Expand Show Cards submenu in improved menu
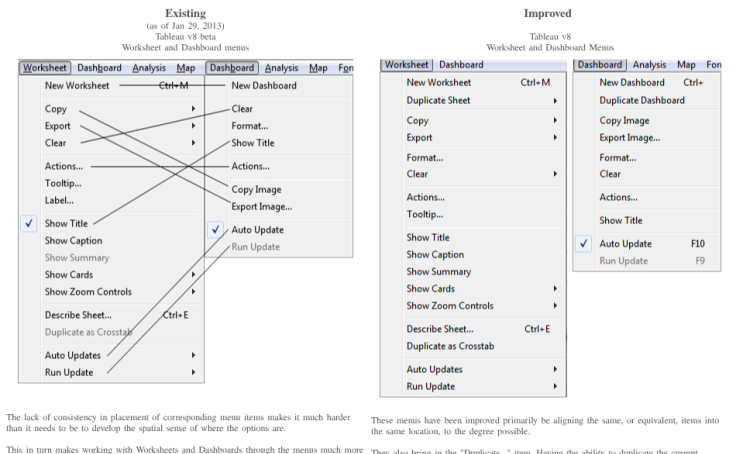Screen dimensions: 736x454 click(x=553, y=288)
